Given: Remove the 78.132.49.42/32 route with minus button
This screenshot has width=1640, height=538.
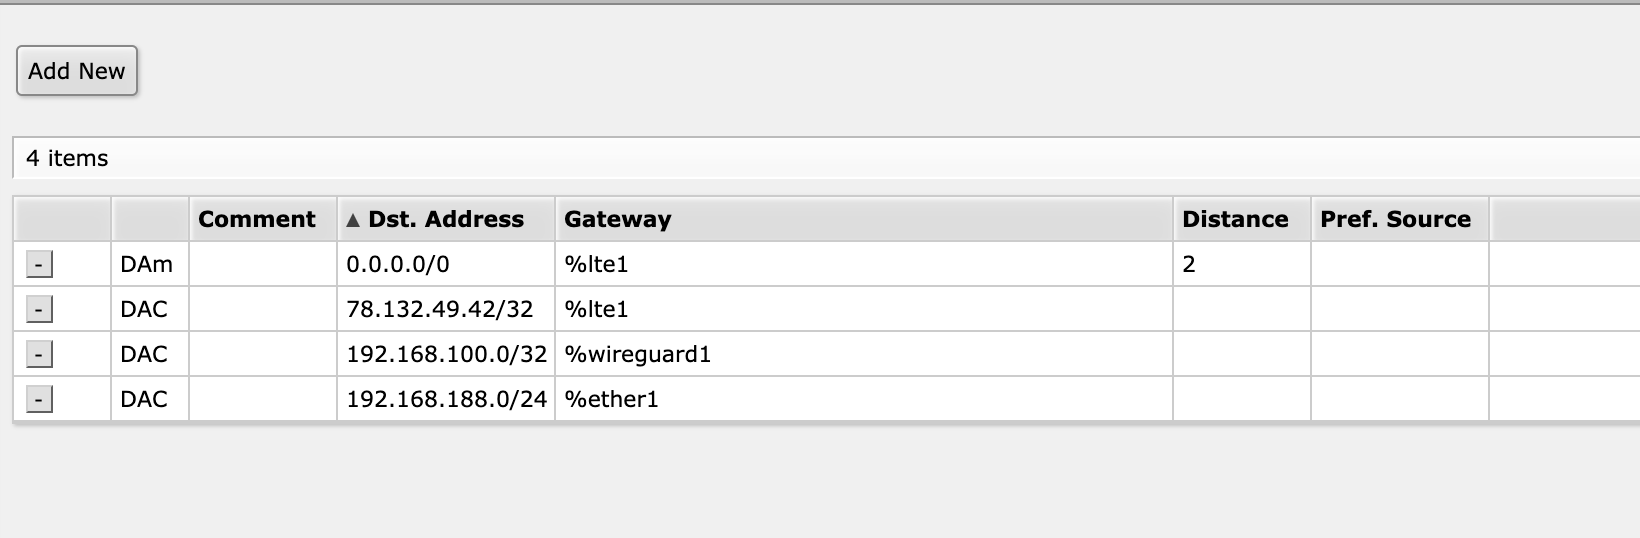Looking at the screenshot, I should point(38,310).
